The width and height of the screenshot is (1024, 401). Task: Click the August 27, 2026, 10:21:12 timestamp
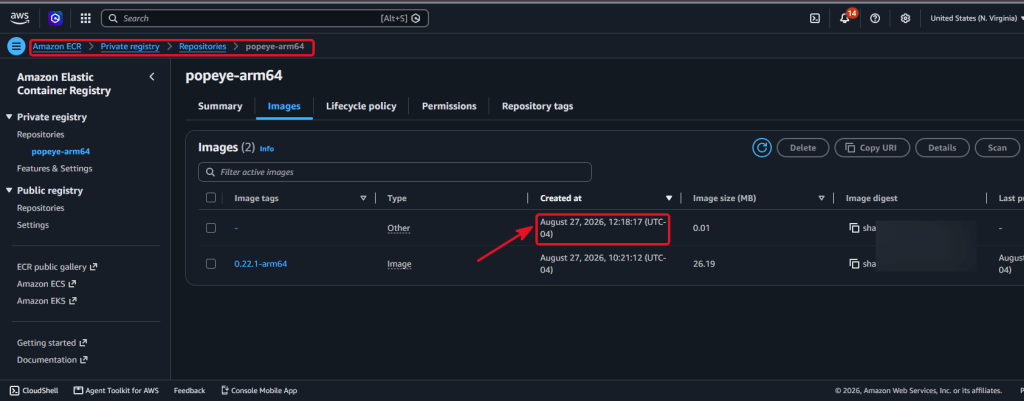[603, 264]
